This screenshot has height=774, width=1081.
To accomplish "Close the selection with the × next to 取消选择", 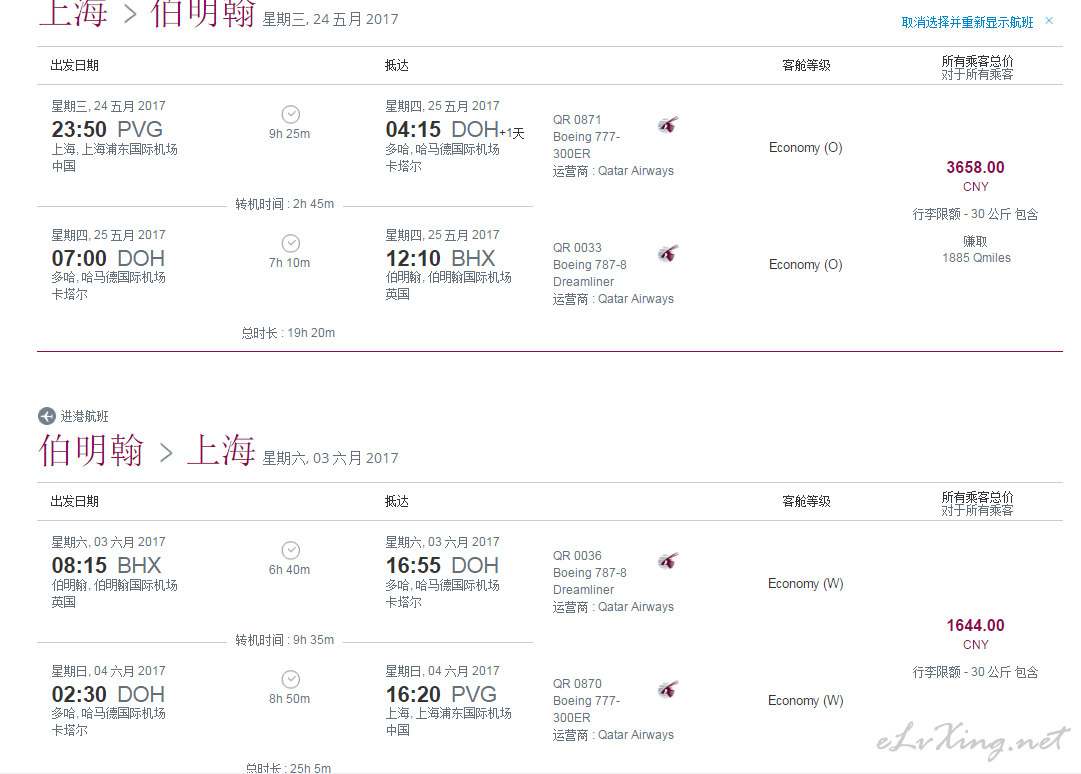I will coord(1049,21).
